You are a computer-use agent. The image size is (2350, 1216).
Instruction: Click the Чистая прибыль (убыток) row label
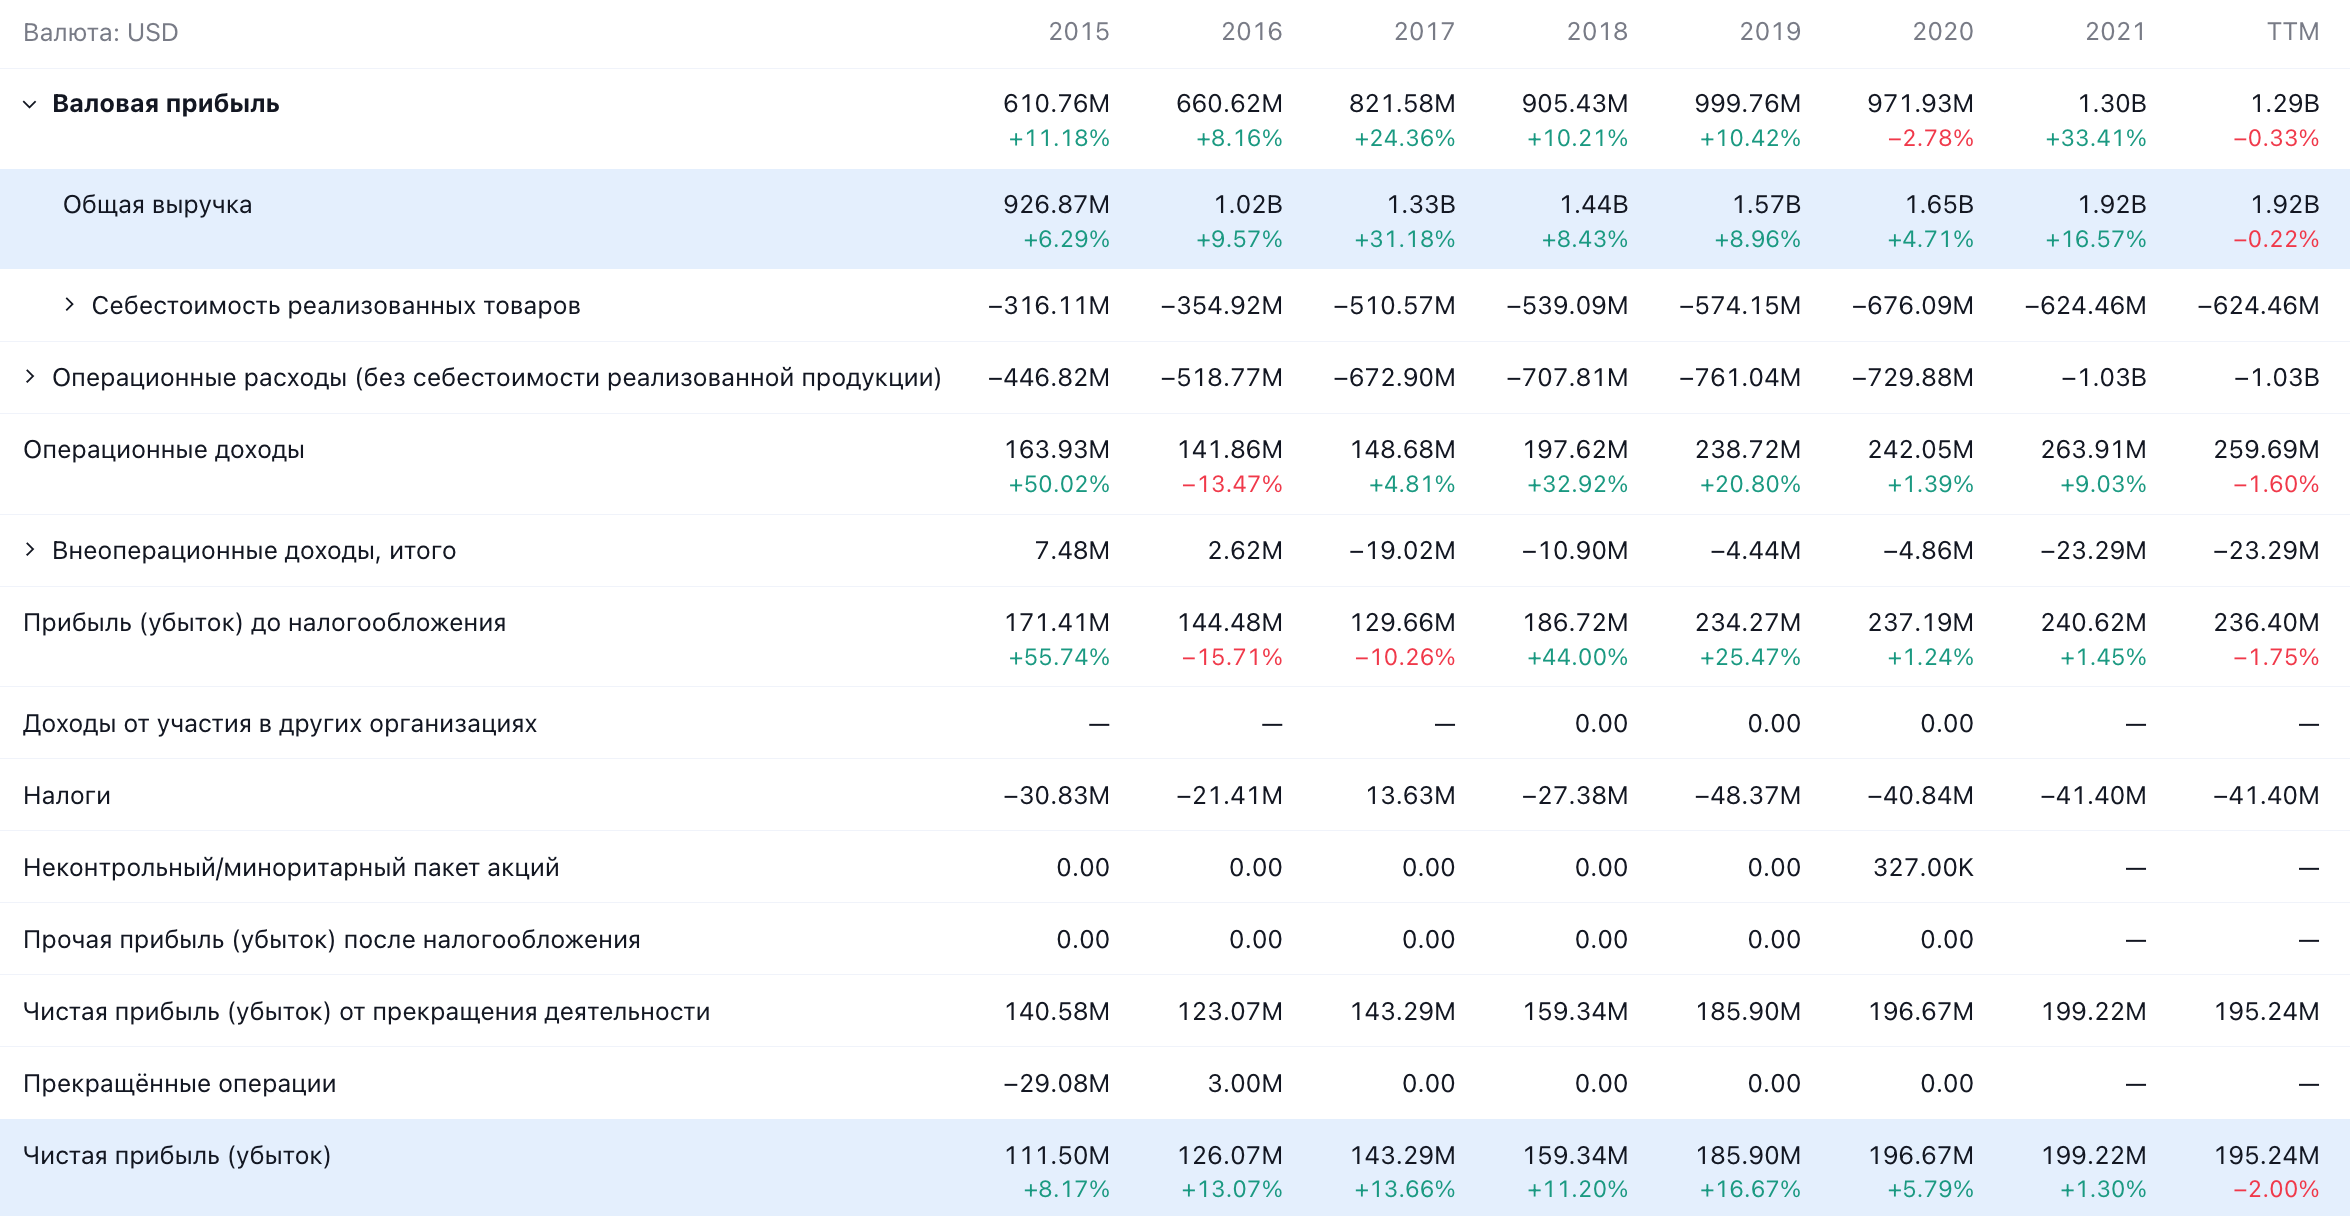[x=177, y=1156]
